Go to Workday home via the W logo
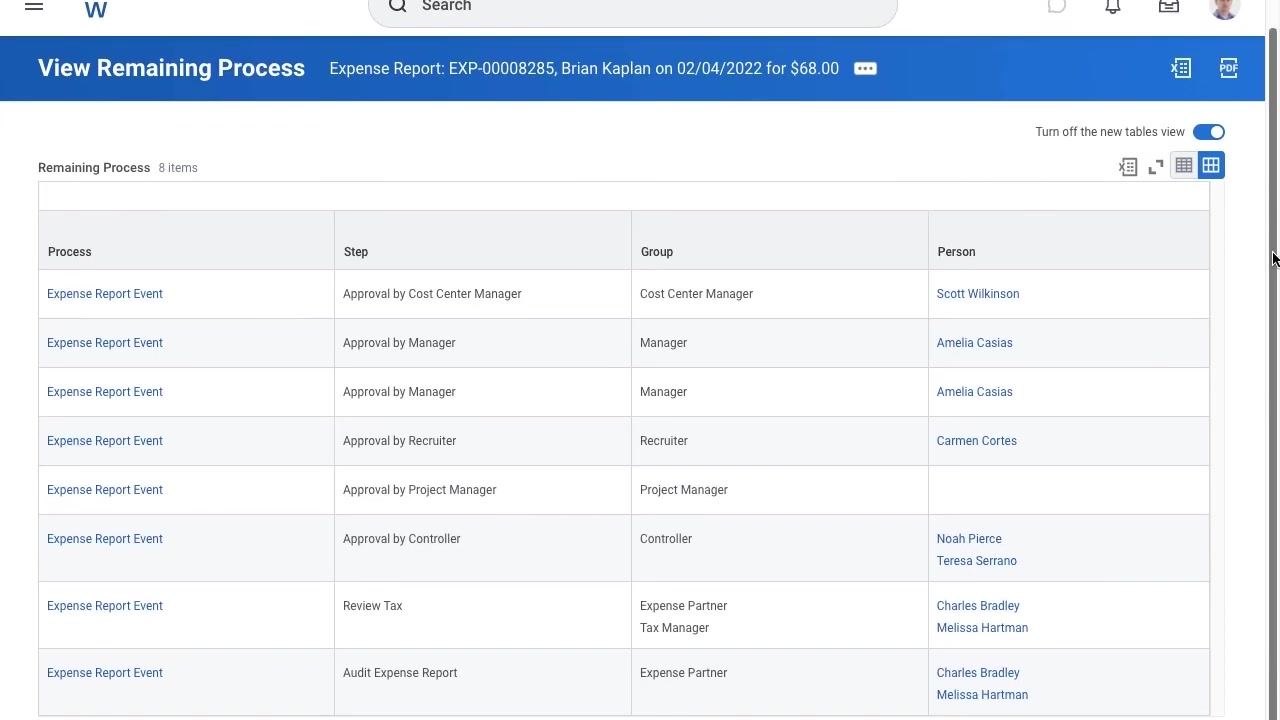 tap(96, 9)
